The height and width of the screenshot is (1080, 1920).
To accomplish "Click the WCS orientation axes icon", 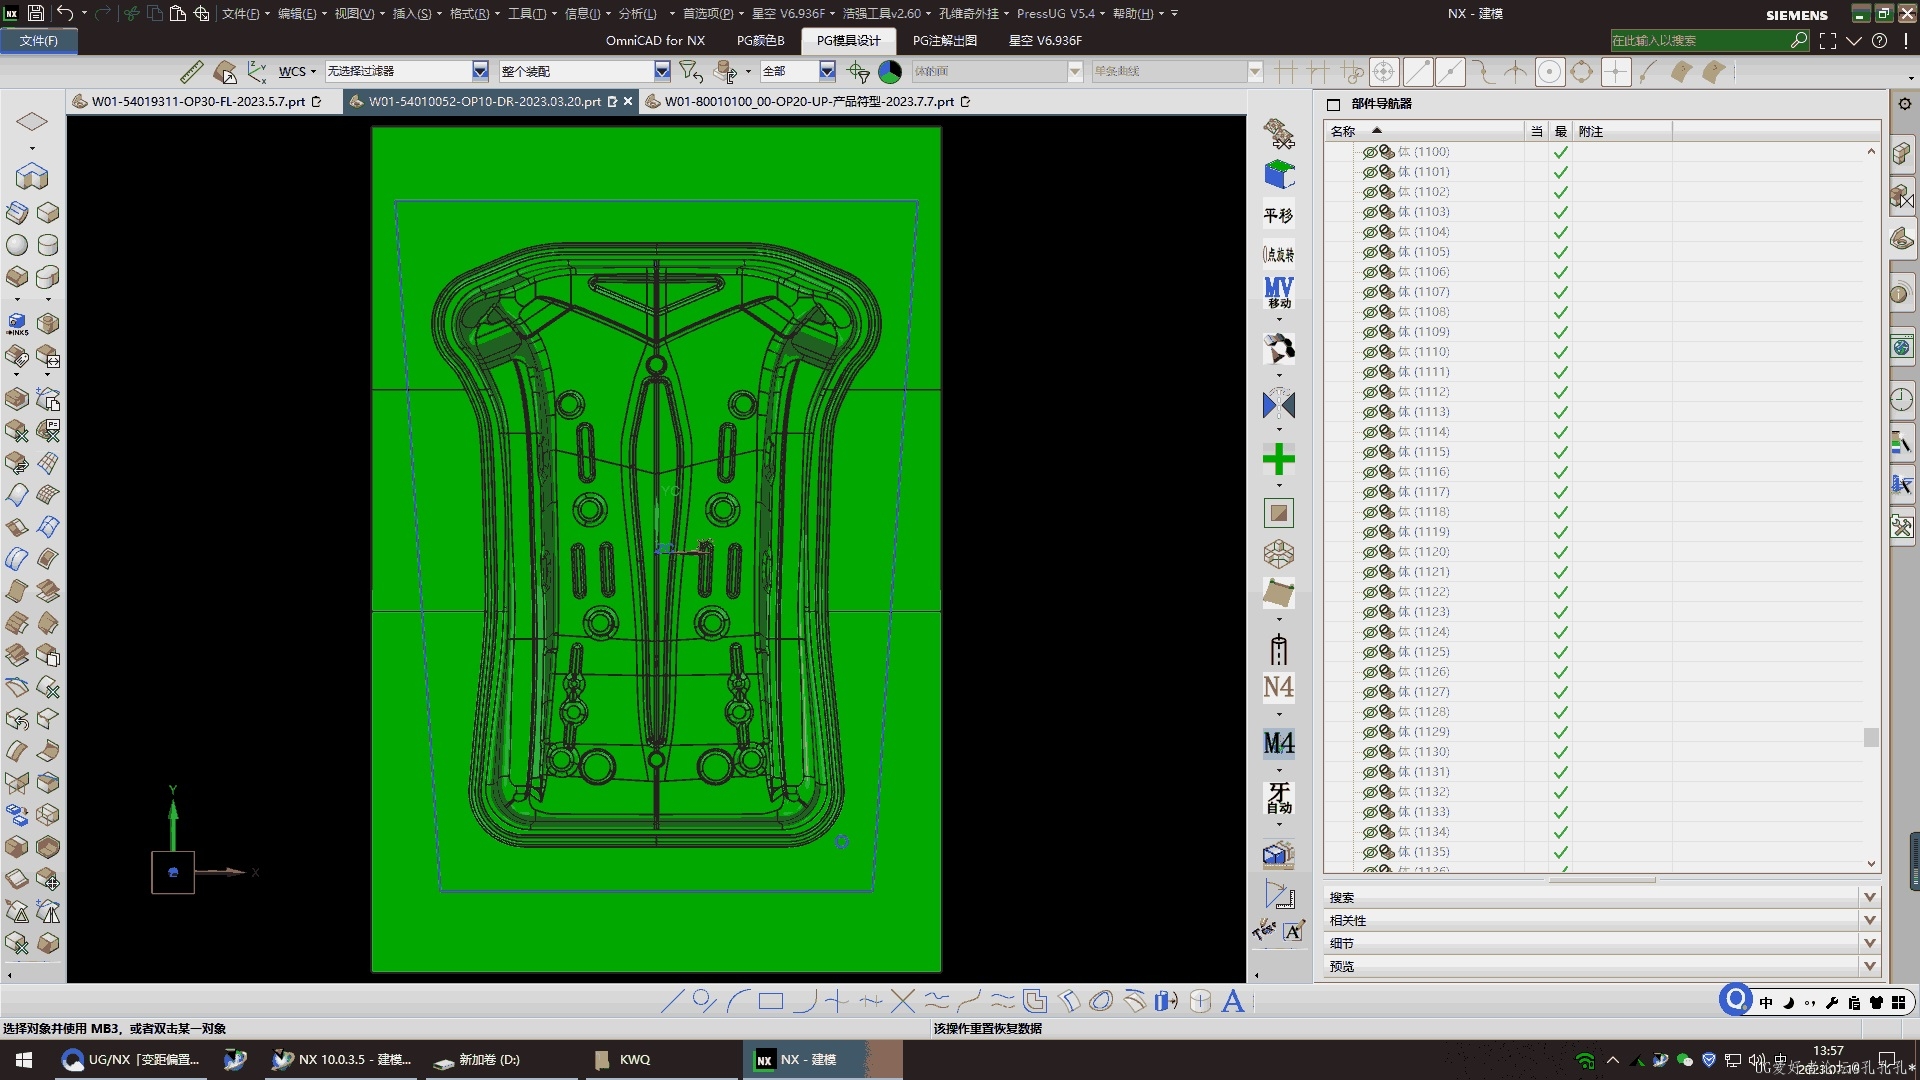I will [x=257, y=72].
